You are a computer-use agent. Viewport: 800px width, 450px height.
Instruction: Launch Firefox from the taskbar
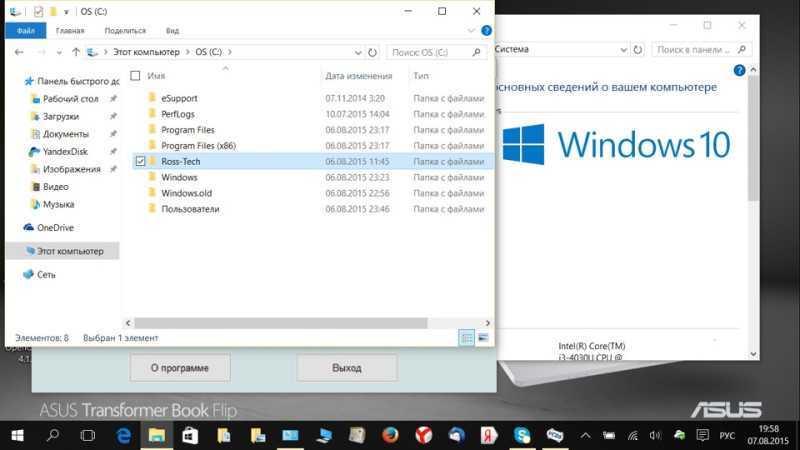(390, 435)
